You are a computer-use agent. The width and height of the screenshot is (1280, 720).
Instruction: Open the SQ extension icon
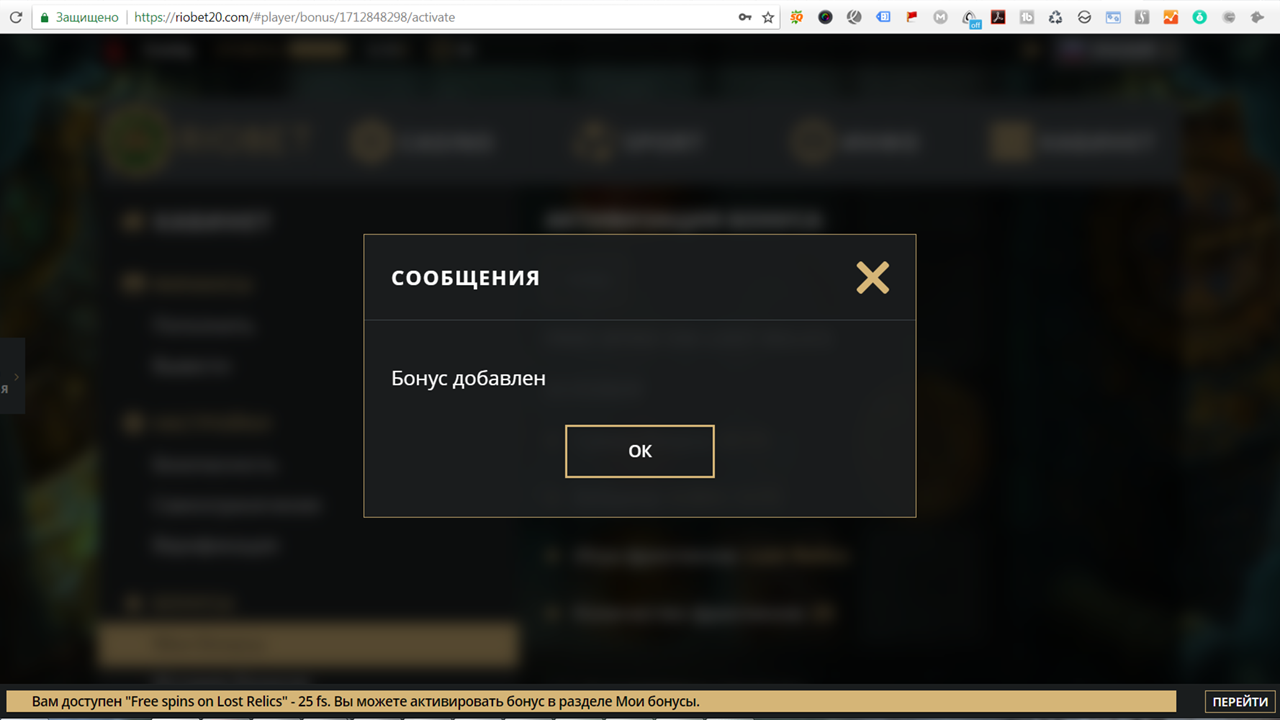tap(796, 17)
